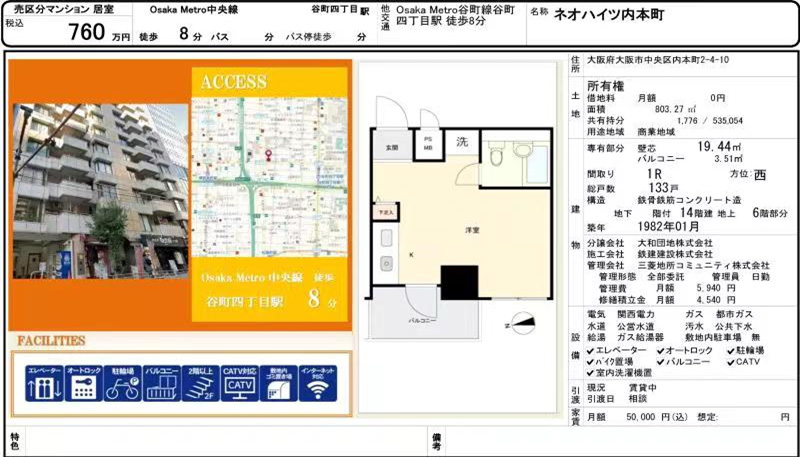Image resolution: width=800 pixels, height=457 pixels.
Task: Click the management fee 5,940 円
Action: click(717, 289)
